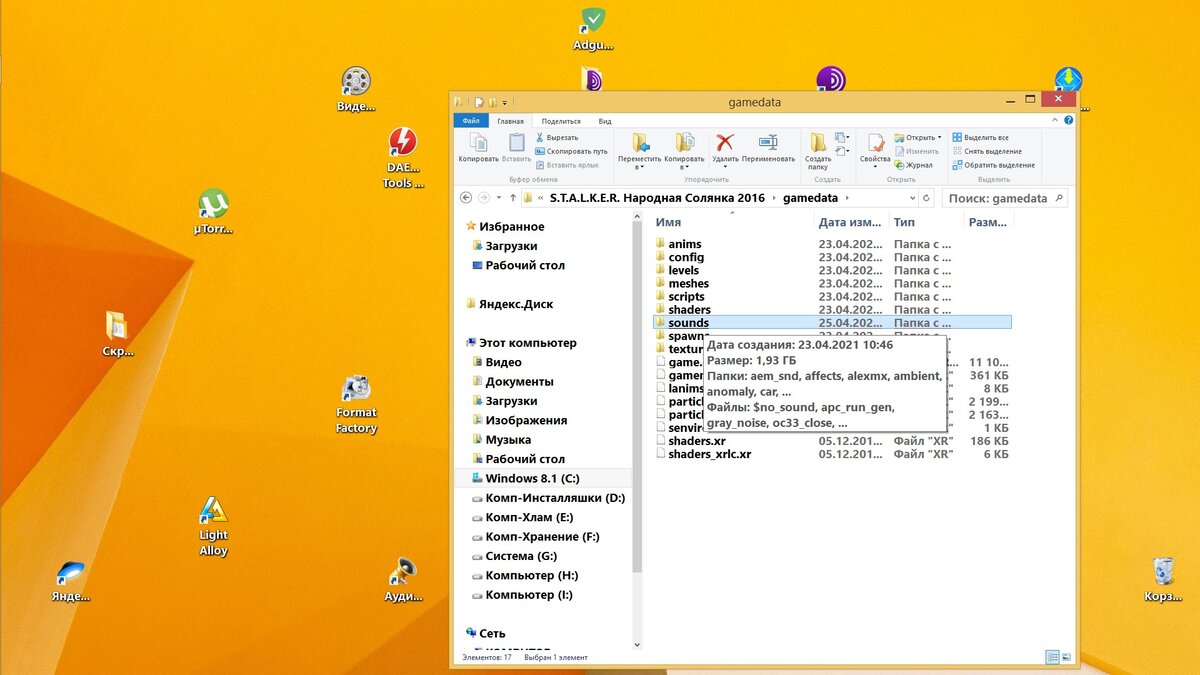This screenshot has width=1200, height=675.
Task: Select the scripts folder
Action: coord(686,296)
